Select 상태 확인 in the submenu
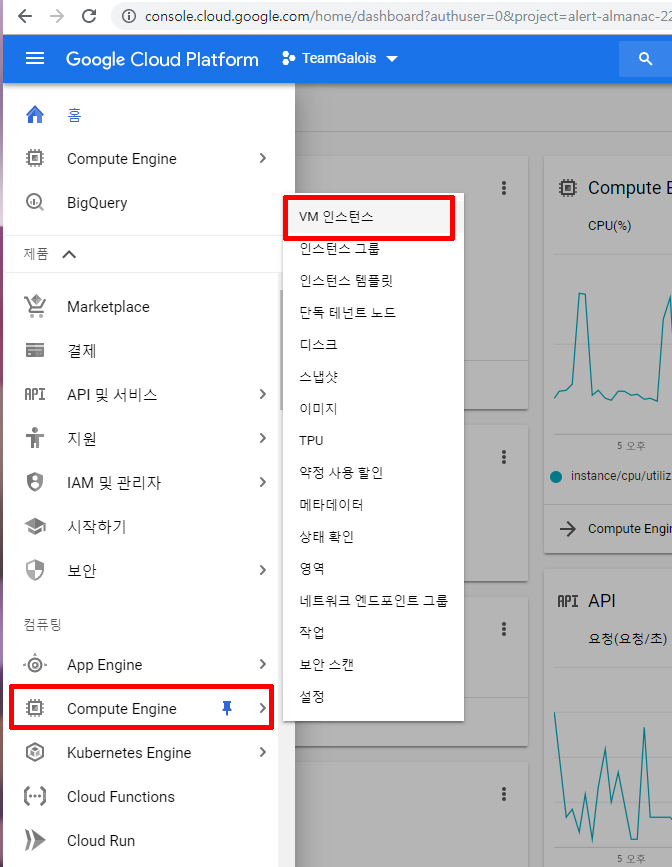Screen dimensions: 672x867 [x=373, y=536]
